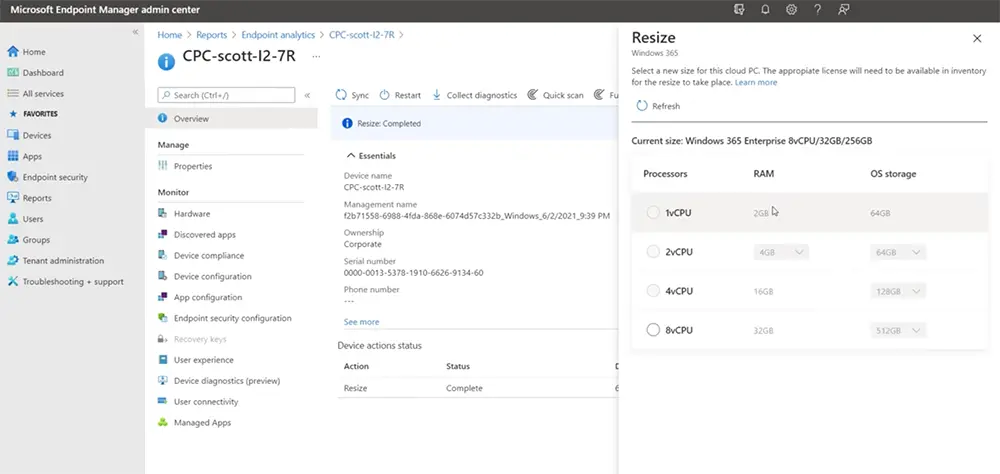Close the Resize panel
This screenshot has width=1000, height=474.
pyautogui.click(x=976, y=38)
